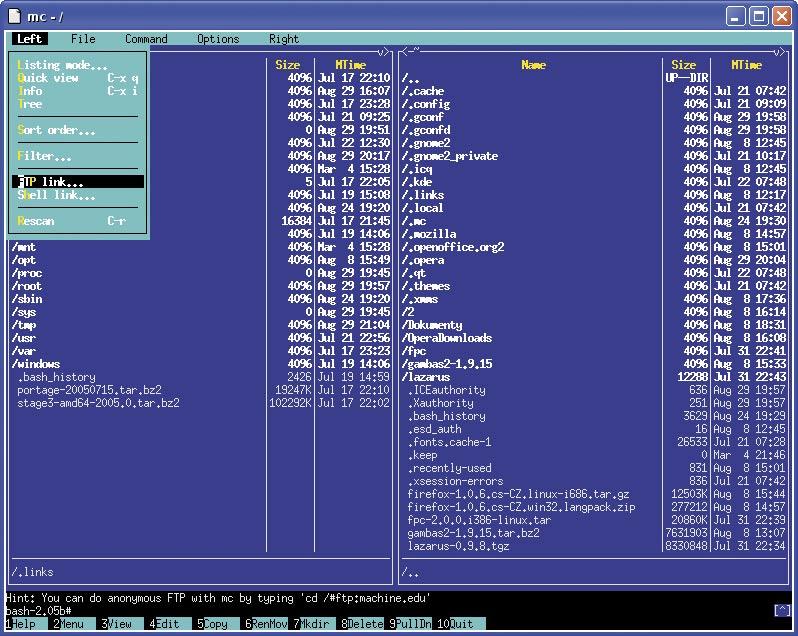This screenshot has width=798, height=636.
Task: Select the .xsession-errors file
Action: (594, 481)
